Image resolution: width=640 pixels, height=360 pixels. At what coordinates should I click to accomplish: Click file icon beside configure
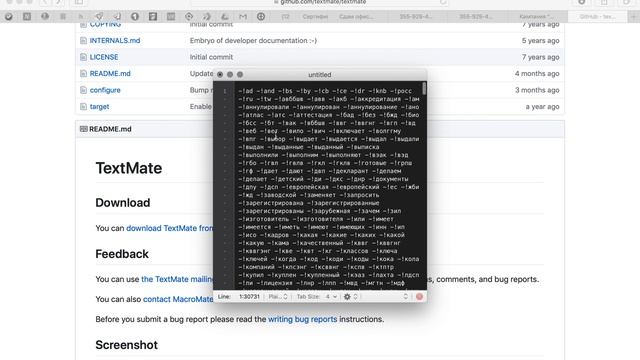[83, 90]
